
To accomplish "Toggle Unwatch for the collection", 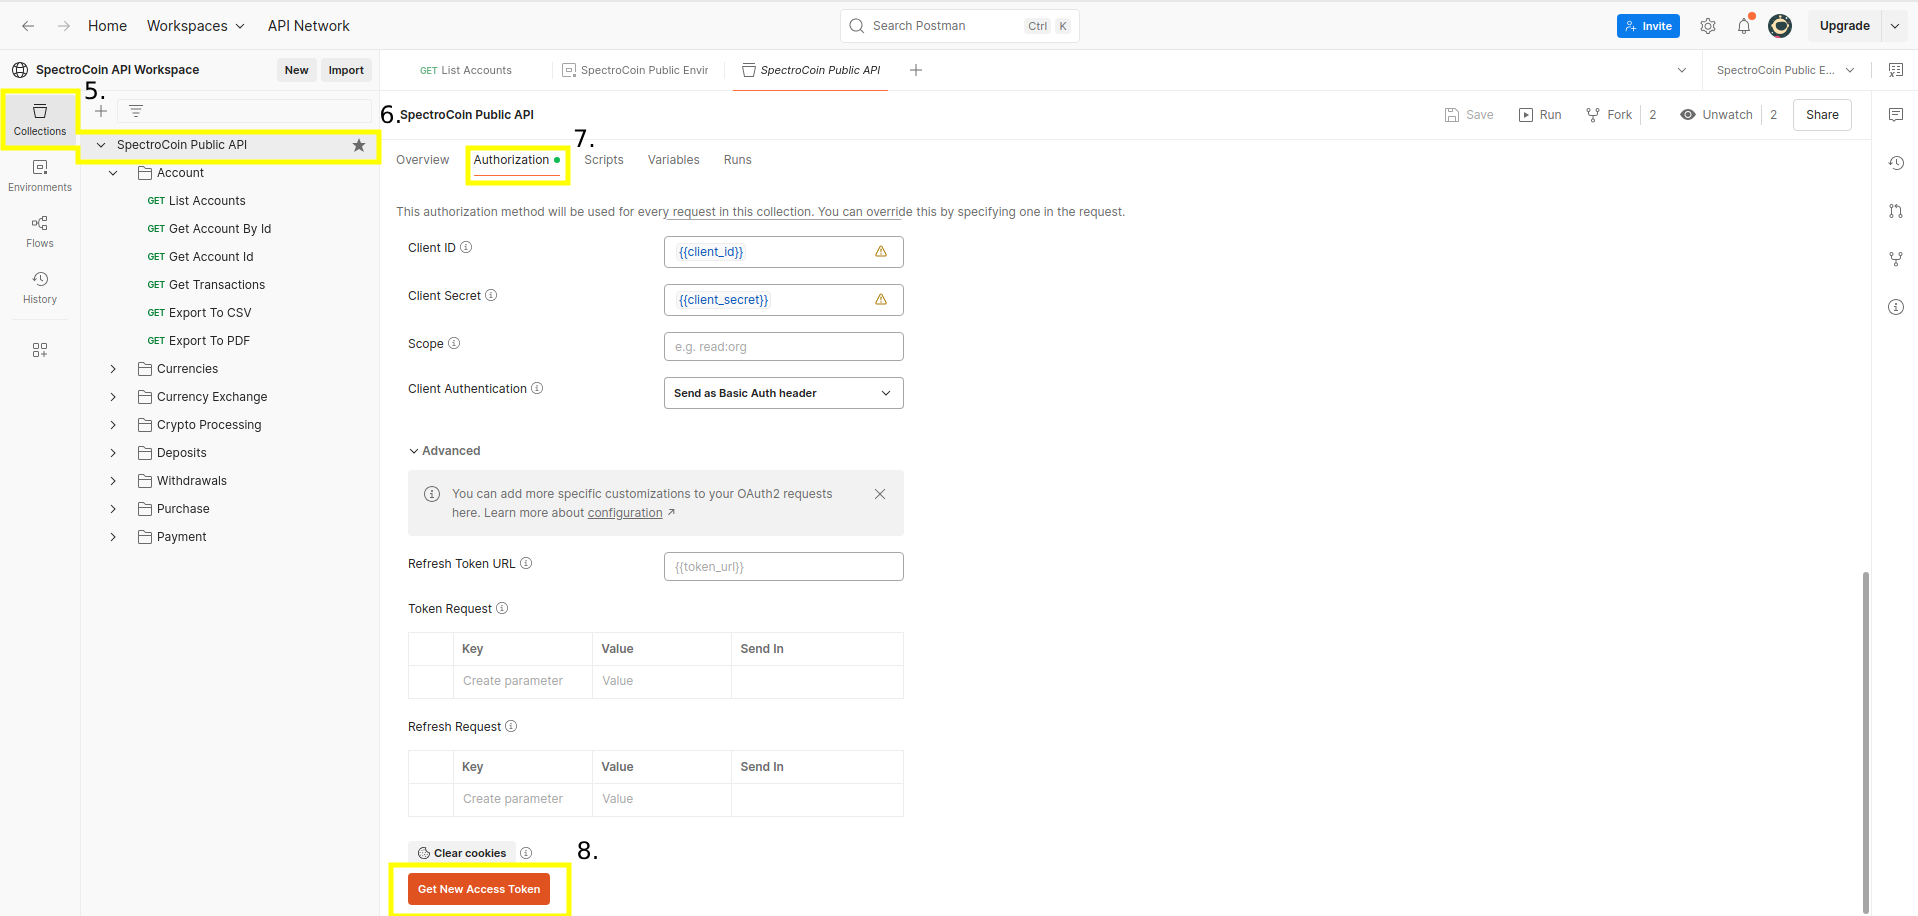I will pyautogui.click(x=1717, y=115).
